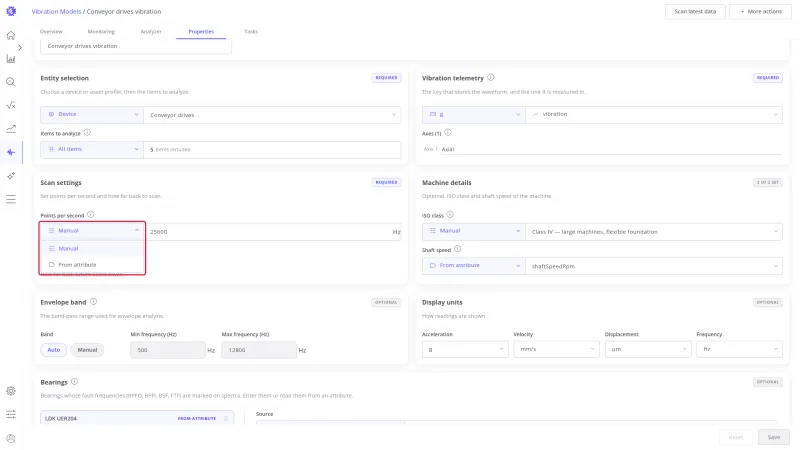Show Envelope band info icon
The height and width of the screenshot is (450, 800).
click(93, 302)
